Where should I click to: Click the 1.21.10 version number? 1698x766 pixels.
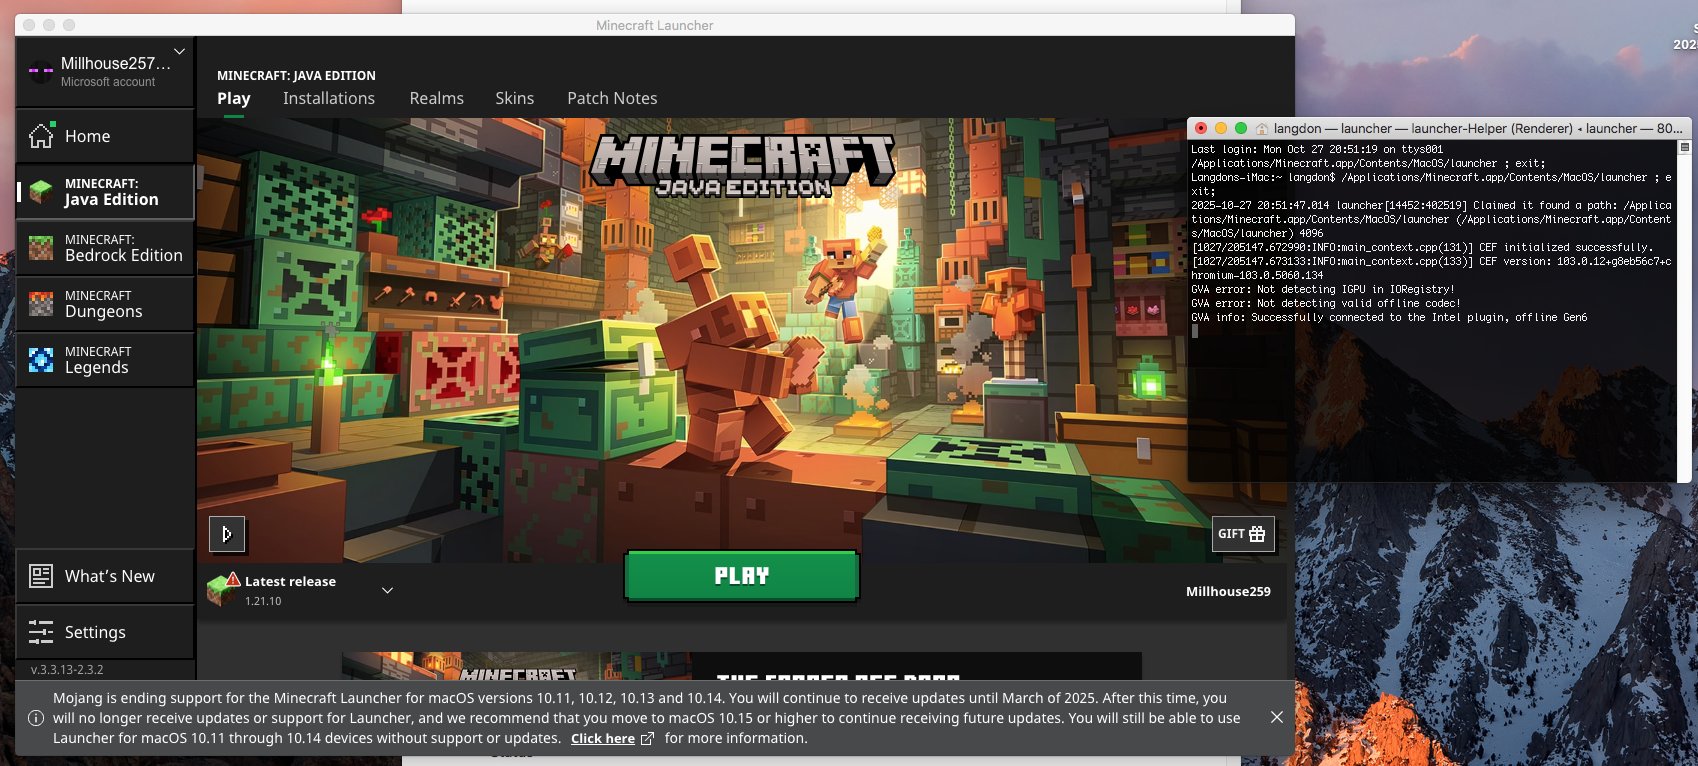(x=263, y=601)
